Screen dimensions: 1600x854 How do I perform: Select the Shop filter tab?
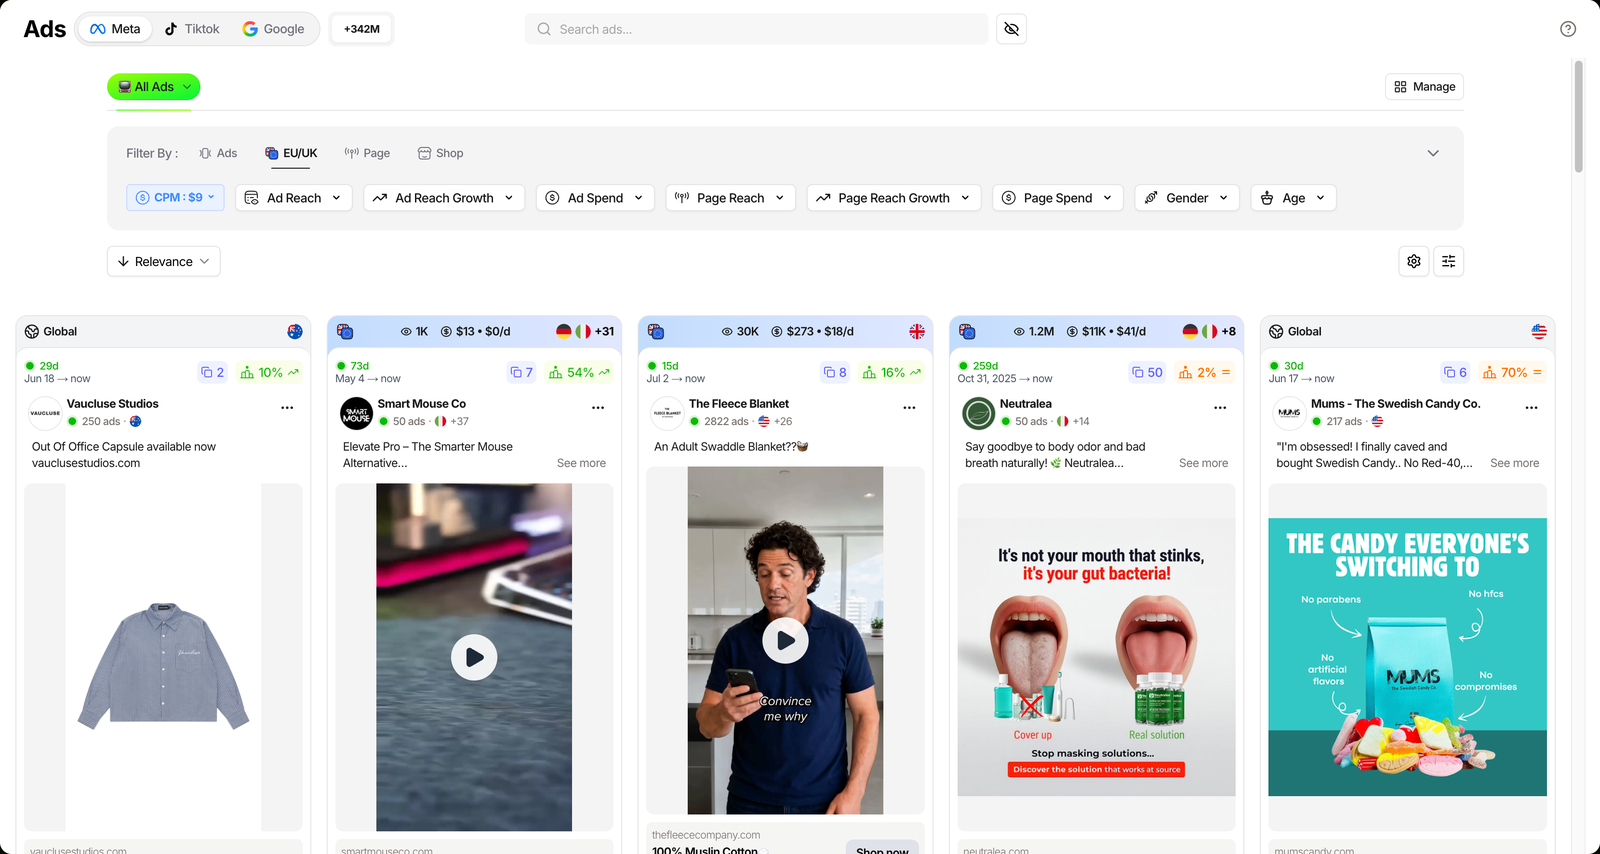click(440, 153)
